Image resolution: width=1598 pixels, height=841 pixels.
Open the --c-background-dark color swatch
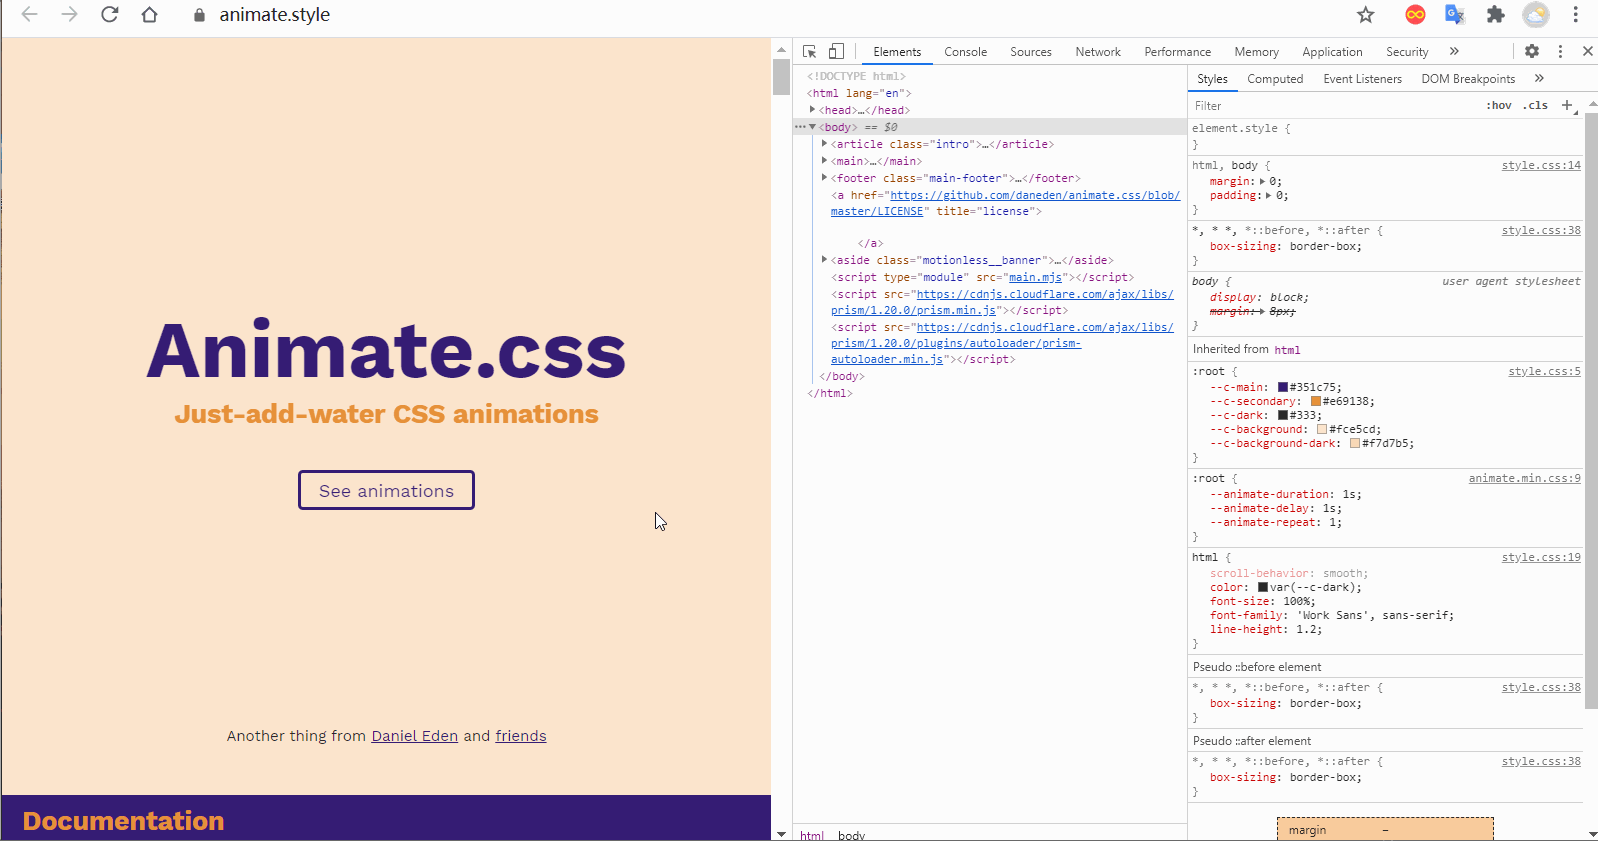click(1355, 443)
